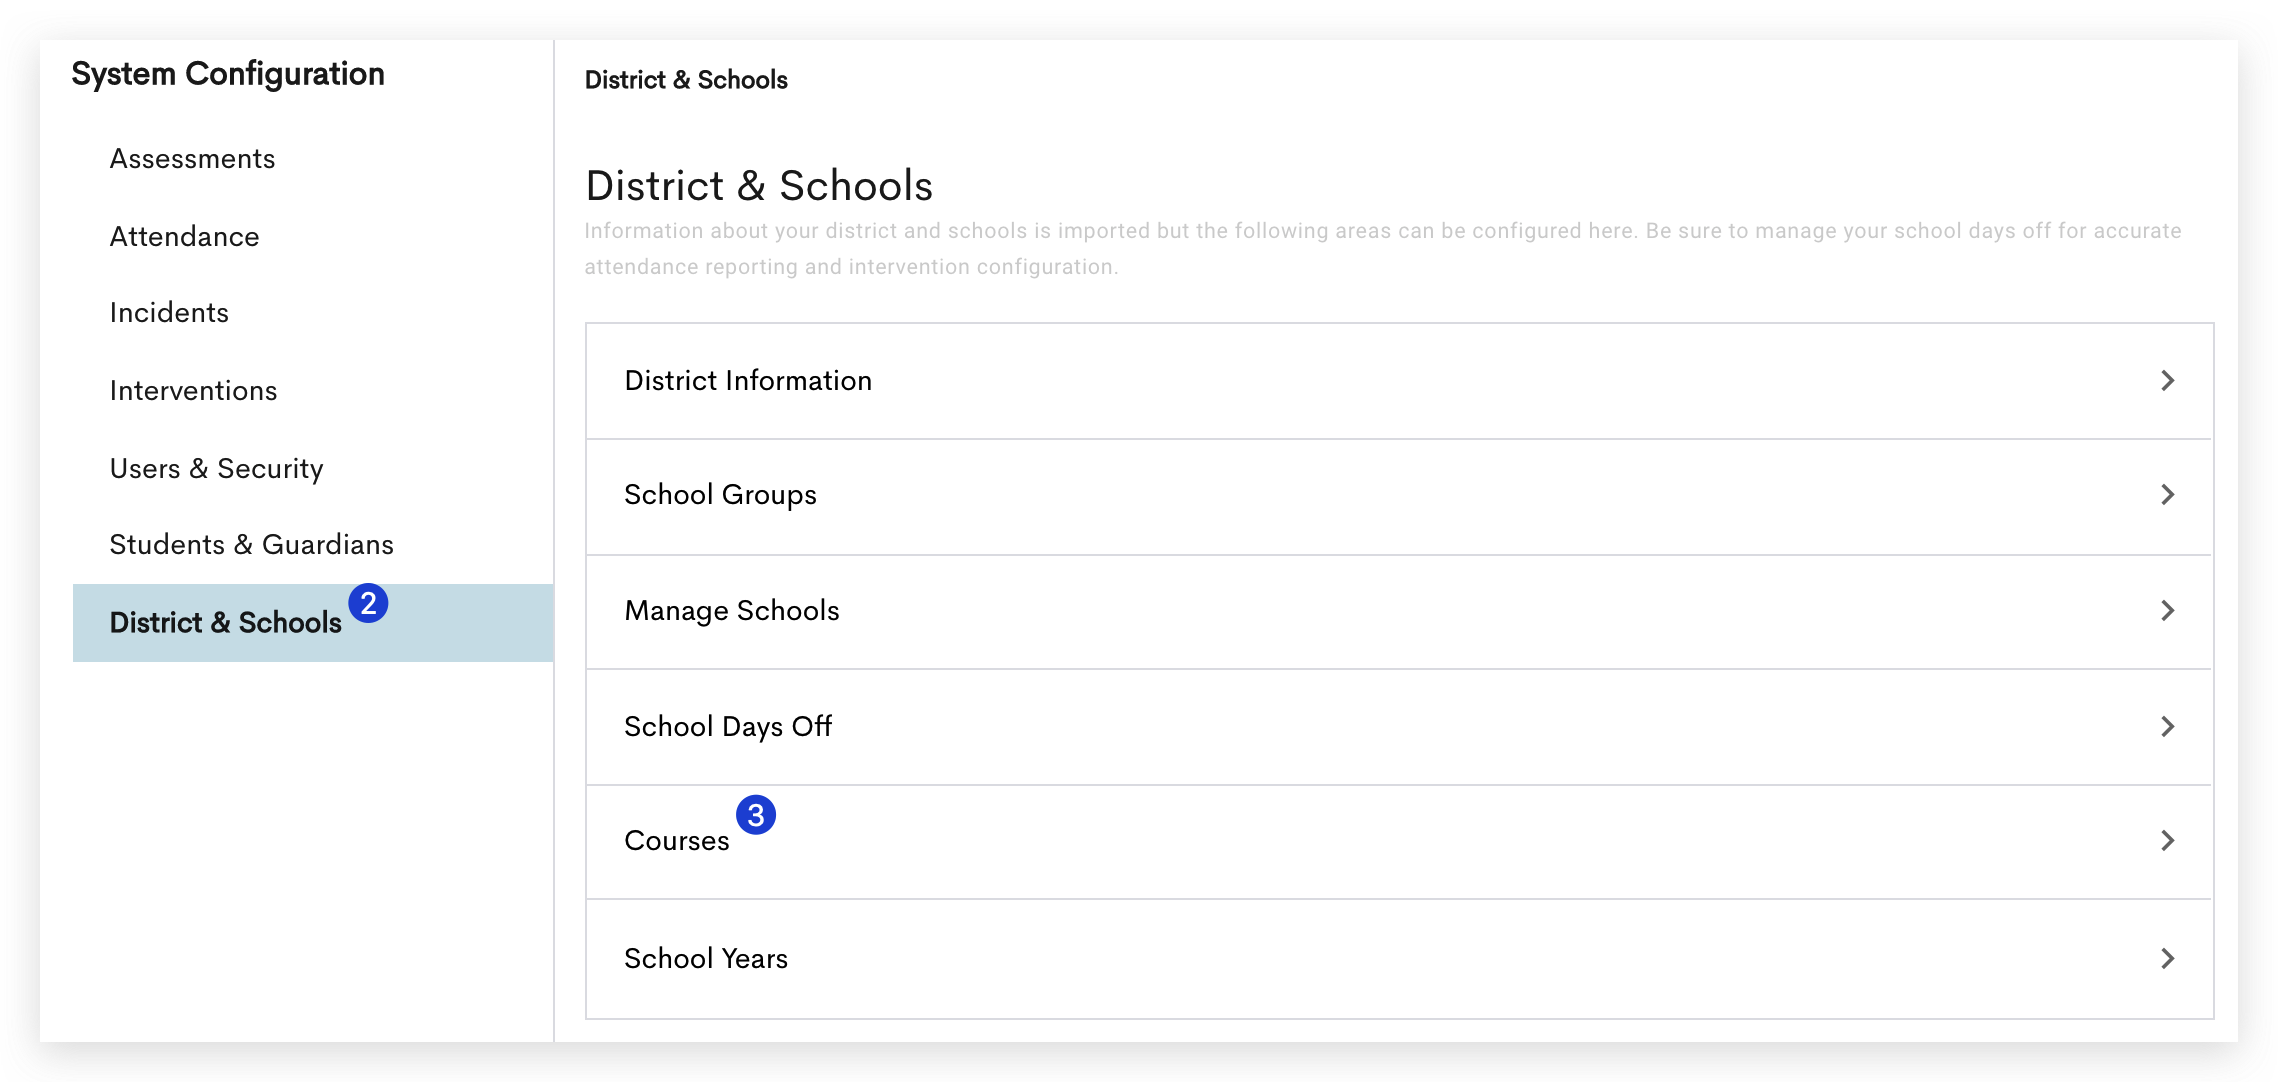The image size is (2278, 1082).
Task: Click the chevron beside School Years
Action: pyautogui.click(x=2167, y=959)
